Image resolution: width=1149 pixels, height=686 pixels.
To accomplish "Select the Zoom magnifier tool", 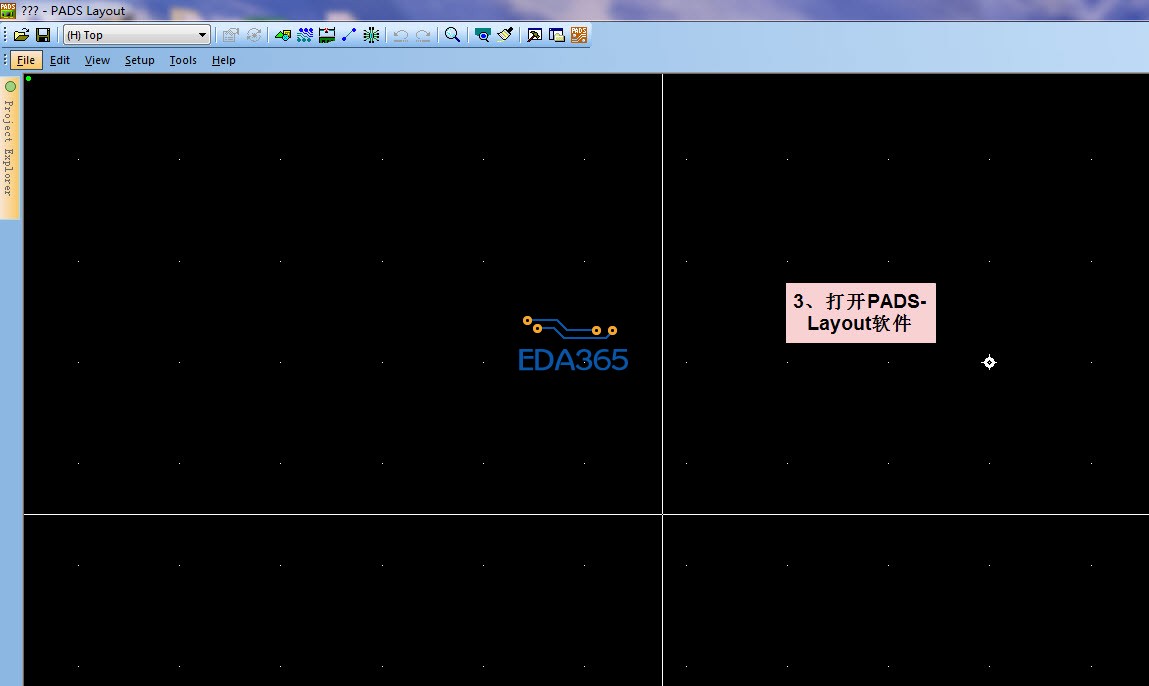I will click(x=453, y=34).
